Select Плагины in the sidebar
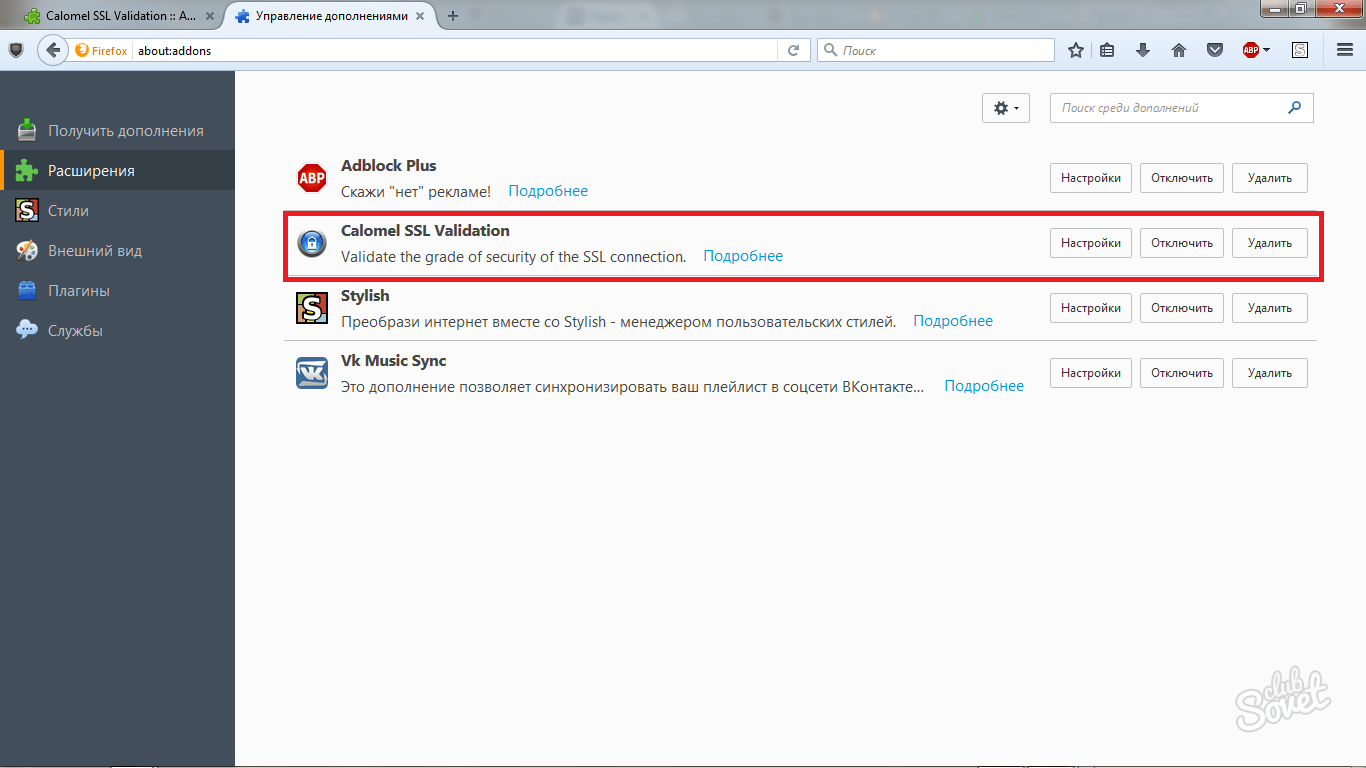Image resolution: width=1366 pixels, height=768 pixels. point(79,291)
